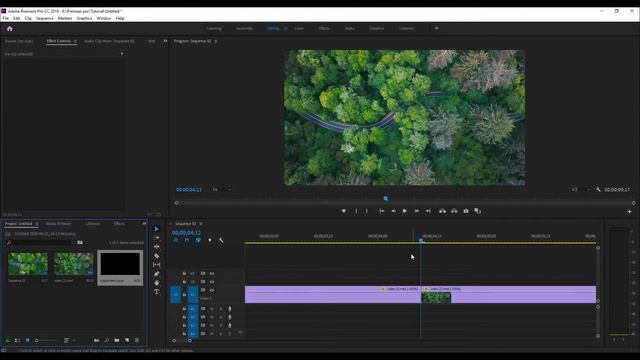Switch to Color workspace
Viewport: 640px width, 360px height.
[299, 29]
